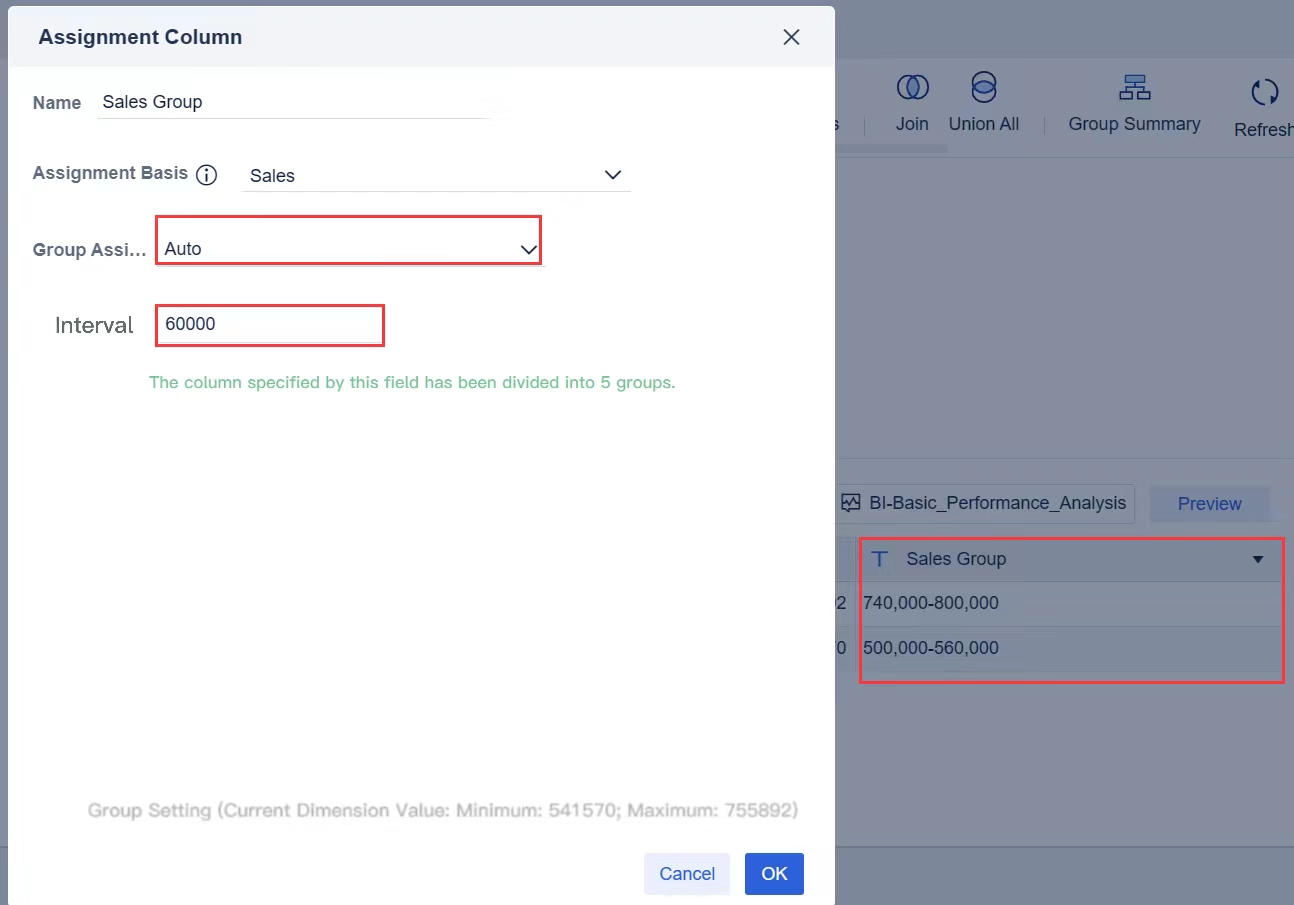Click the Assignment Basis info icon

point(206,175)
